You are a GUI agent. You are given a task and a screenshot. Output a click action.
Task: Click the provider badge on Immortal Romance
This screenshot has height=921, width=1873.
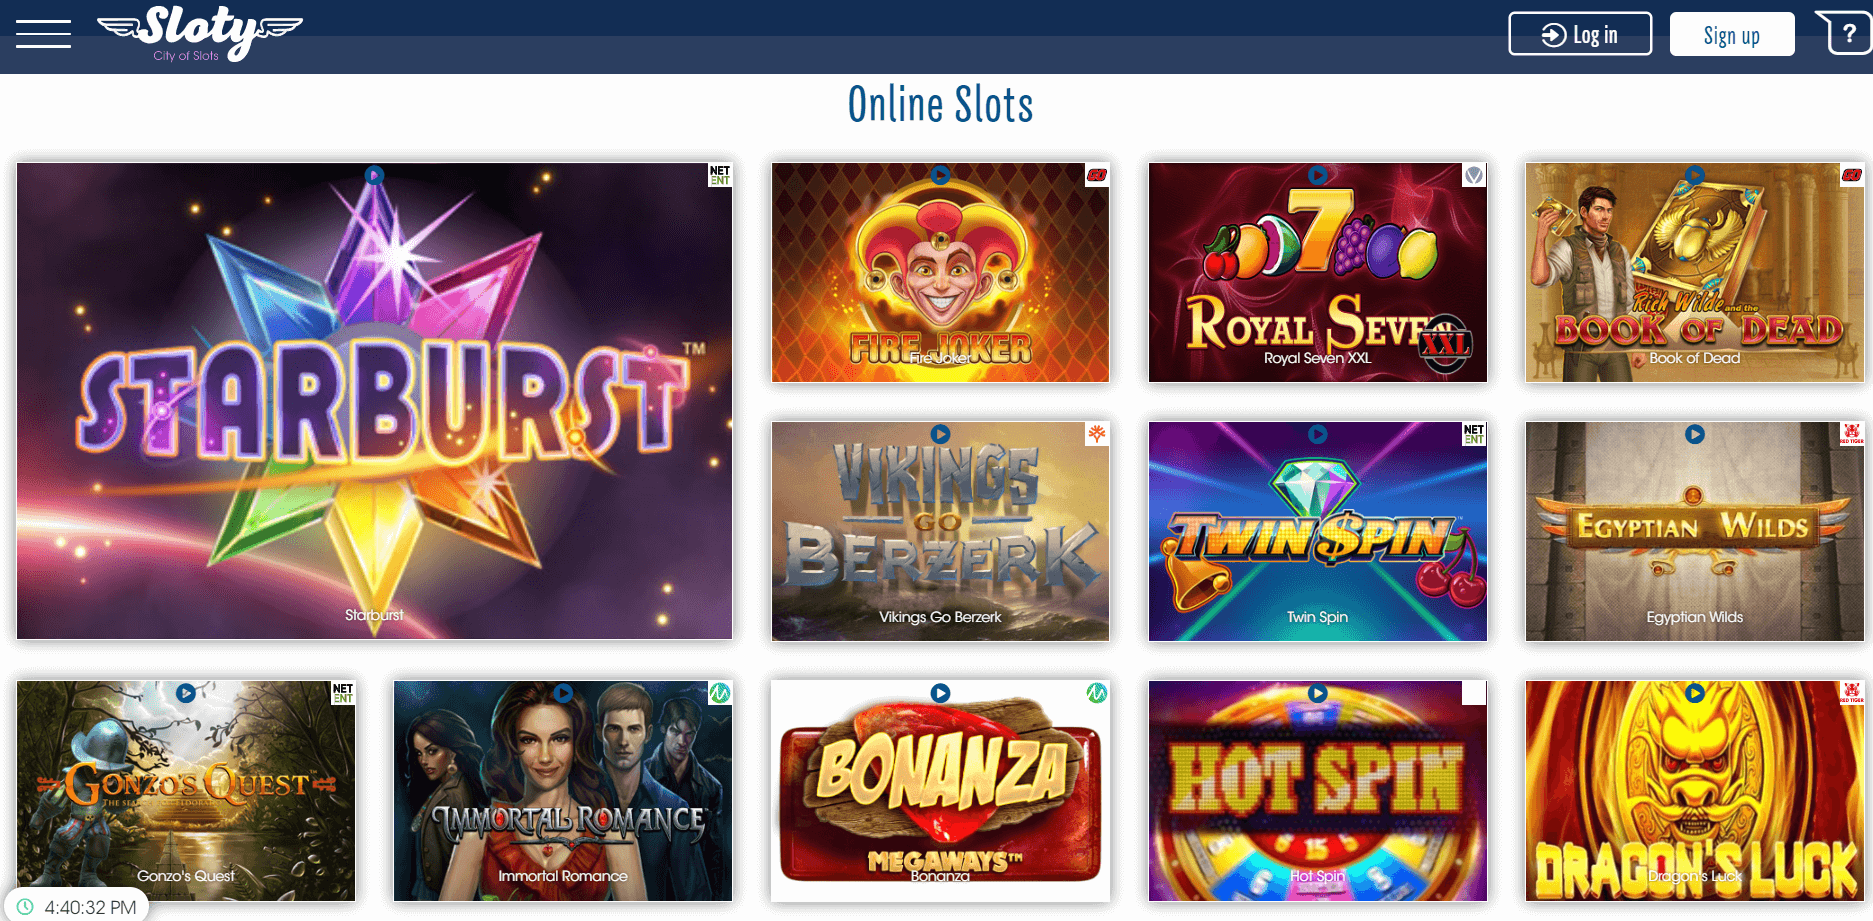tap(720, 693)
